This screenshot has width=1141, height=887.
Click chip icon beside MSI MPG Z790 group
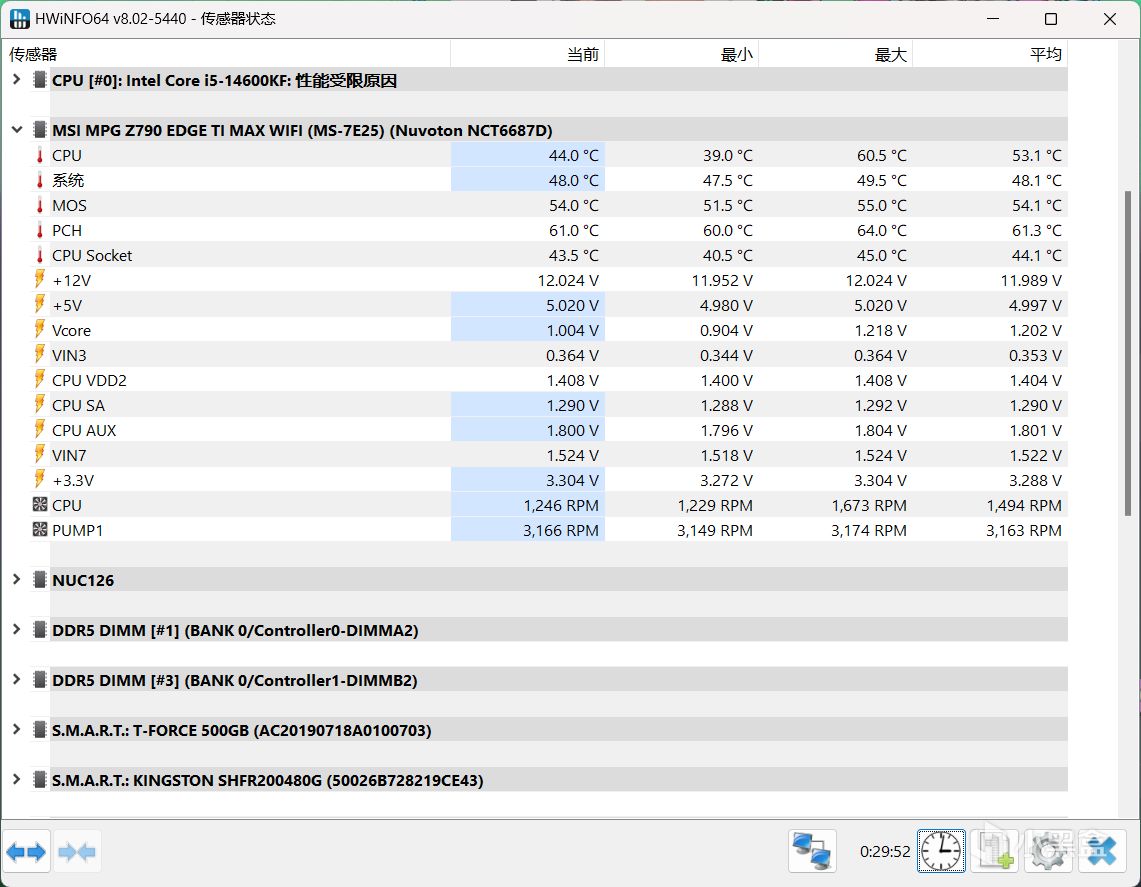pos(40,130)
